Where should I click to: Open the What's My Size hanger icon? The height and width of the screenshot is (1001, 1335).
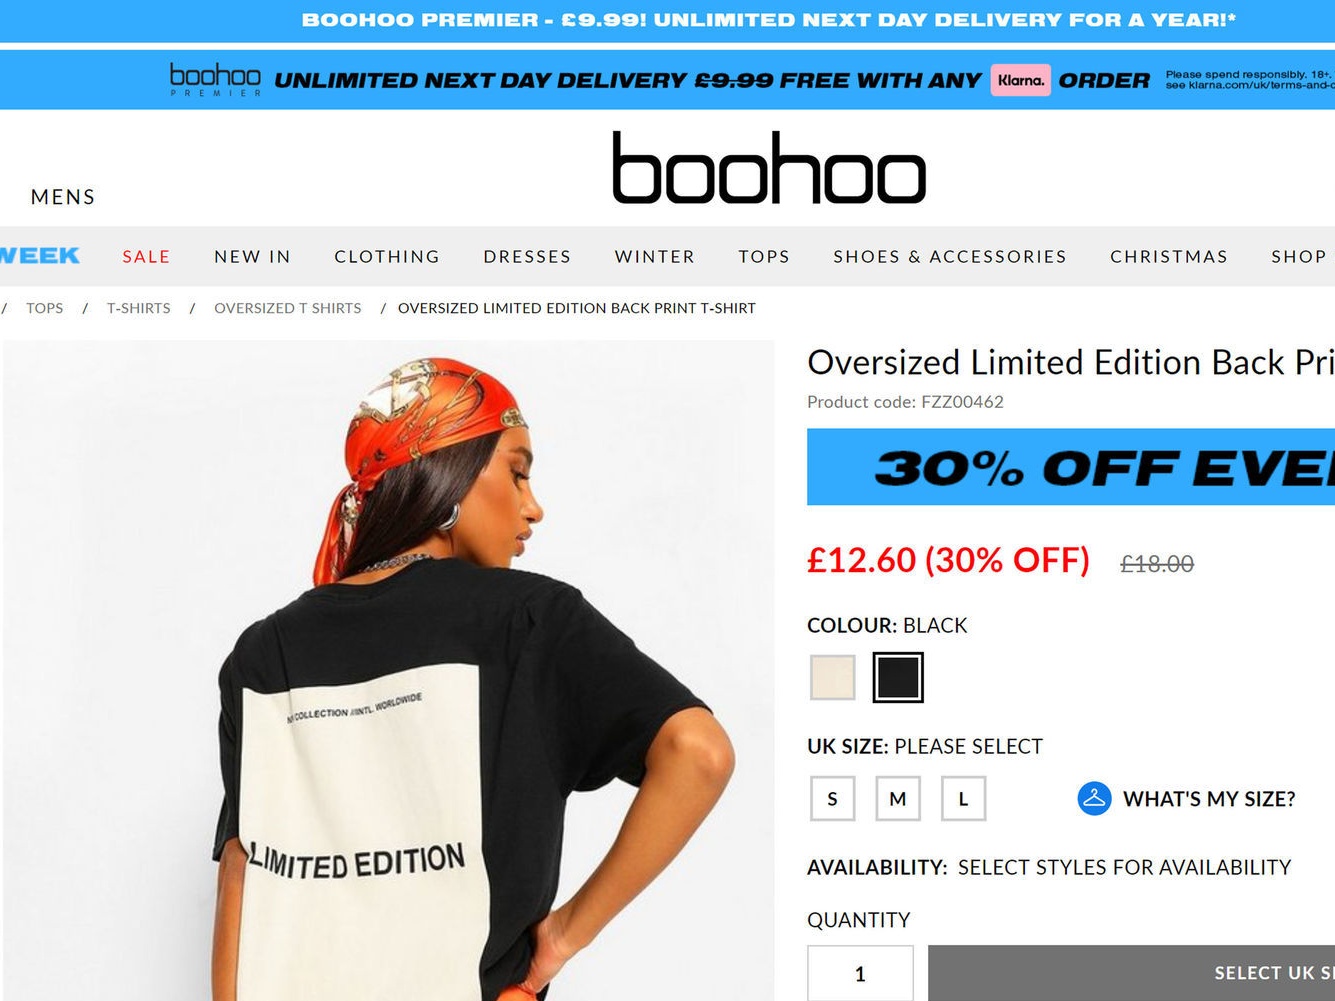pyautogui.click(x=1094, y=798)
